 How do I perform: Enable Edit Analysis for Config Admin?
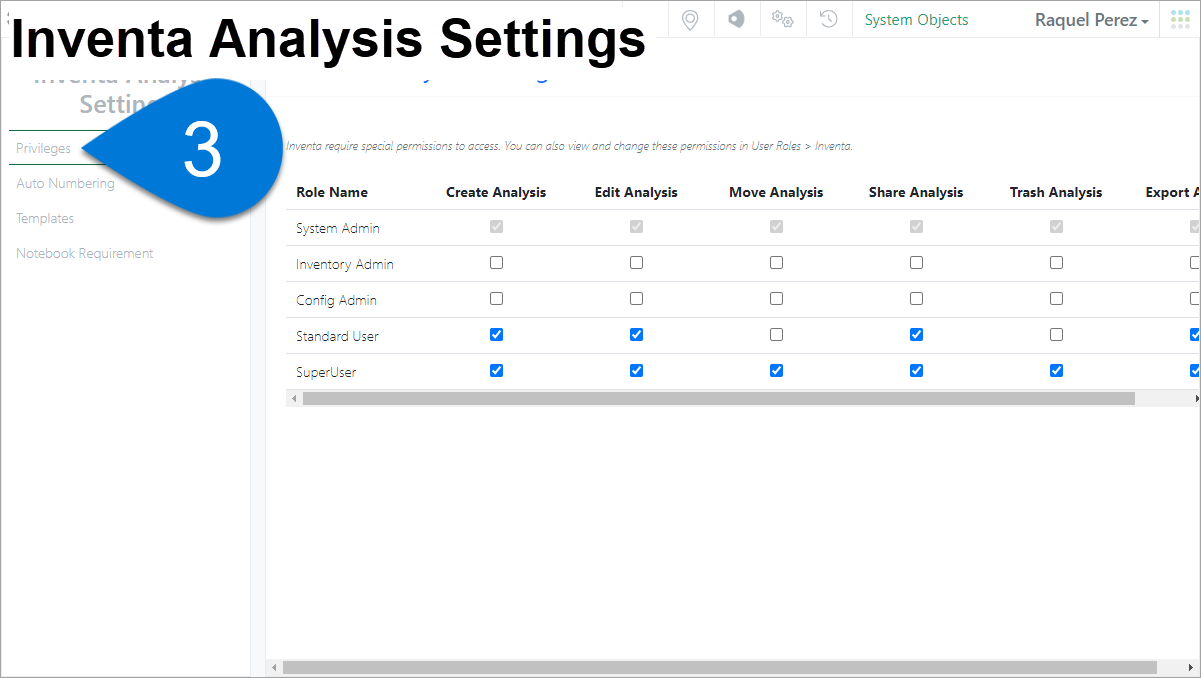(x=636, y=299)
